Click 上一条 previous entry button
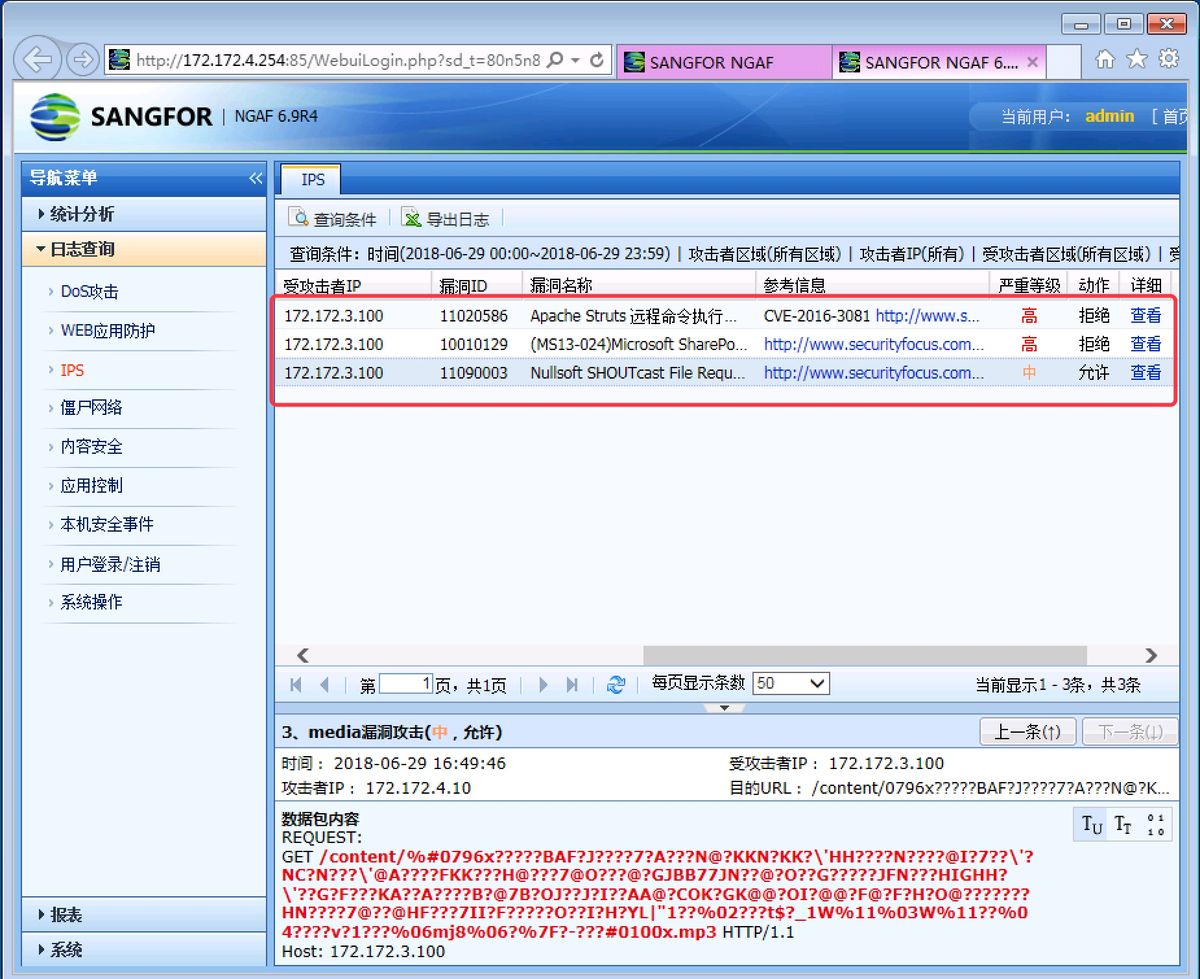Screen dimensions: 1200x979 [1027, 732]
